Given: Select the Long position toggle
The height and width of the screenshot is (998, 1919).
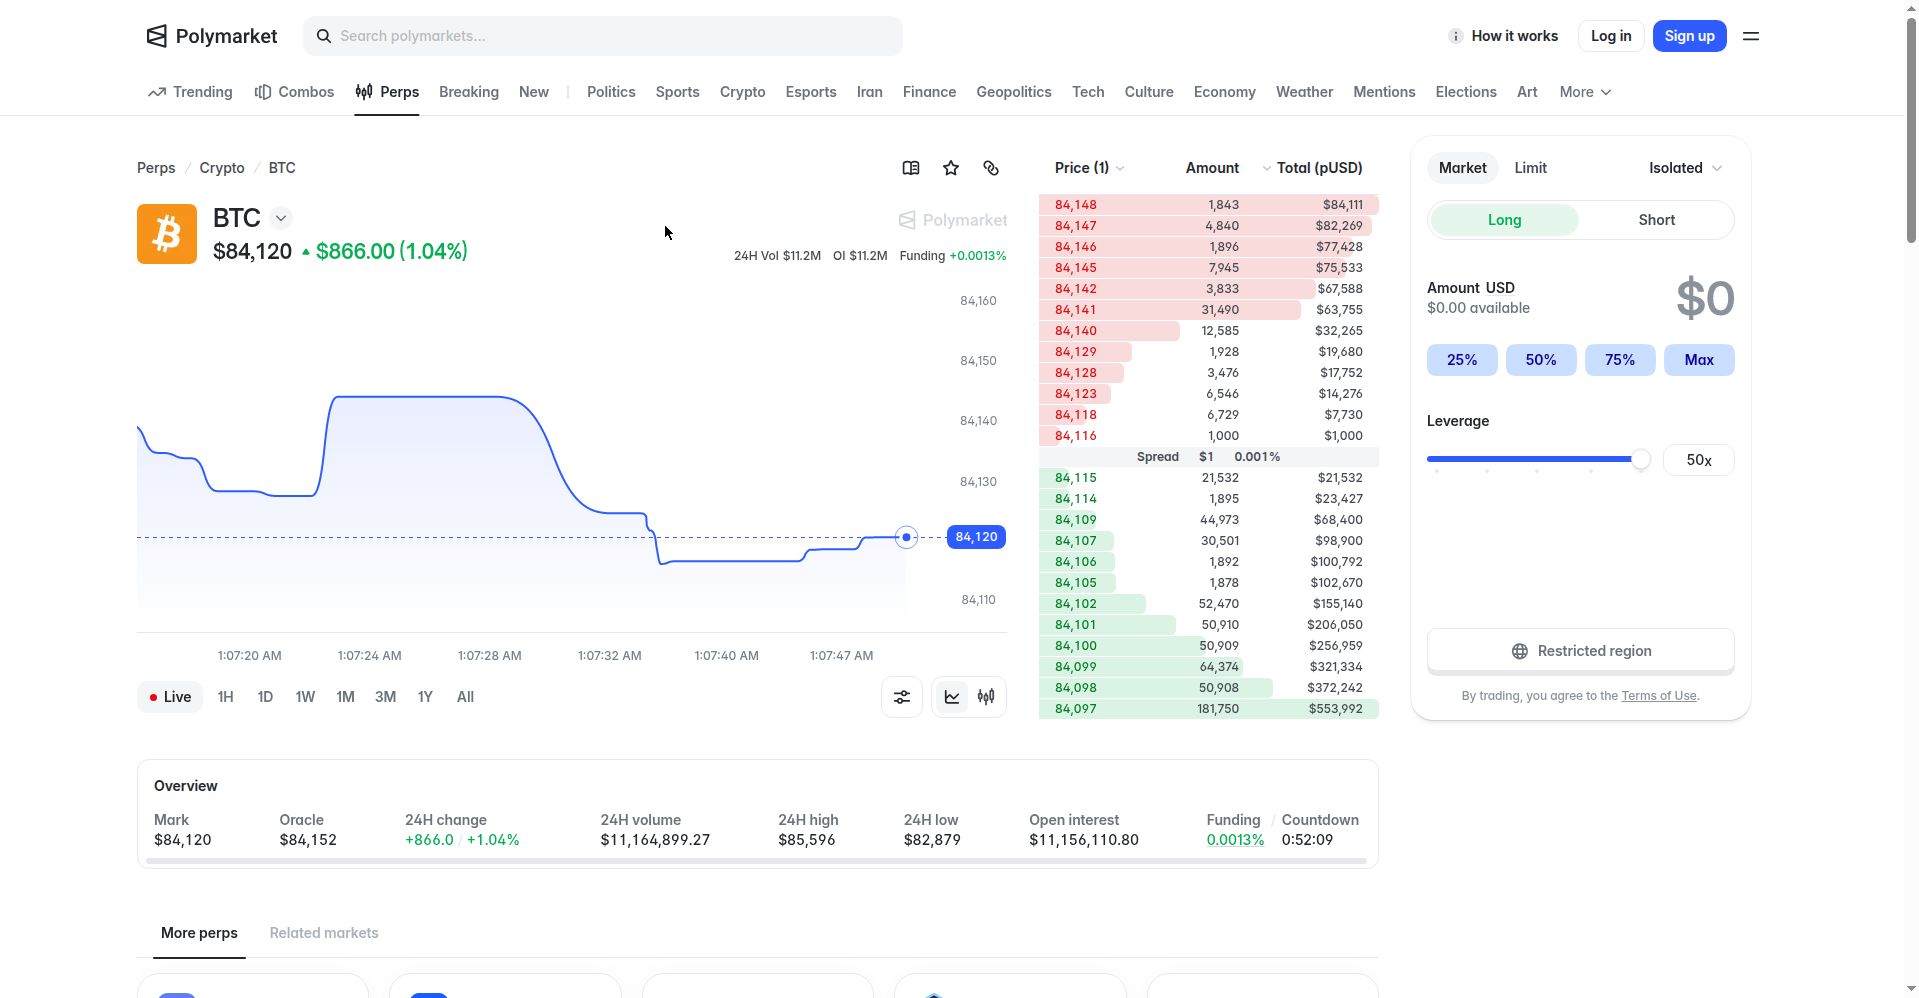Looking at the screenshot, I should click(x=1504, y=220).
